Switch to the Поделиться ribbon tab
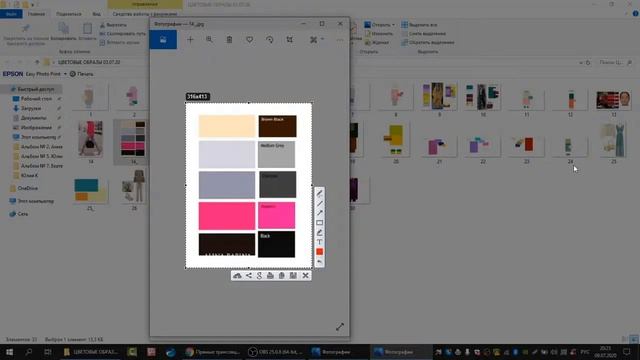This screenshot has width=640, height=360. 69,14
